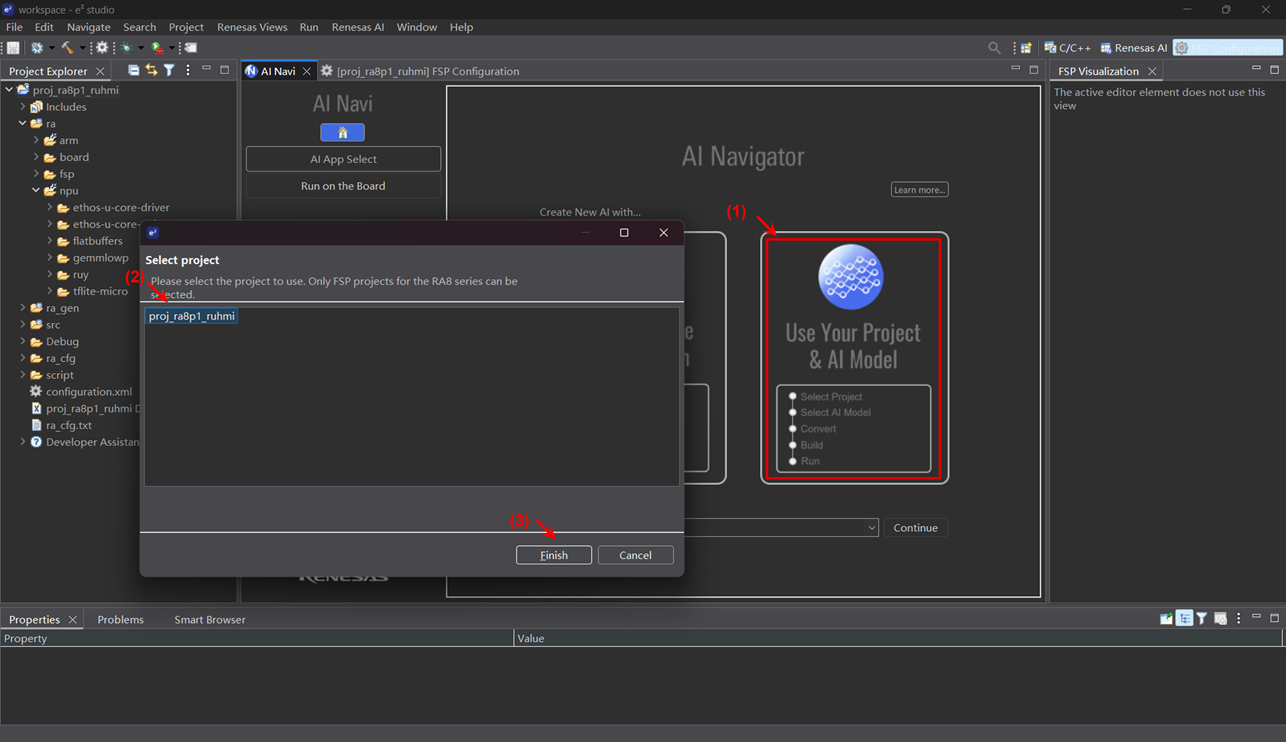Click the Continue button in AI Navigator
Image resolution: width=1286 pixels, height=742 pixels.
pyautogui.click(x=915, y=528)
